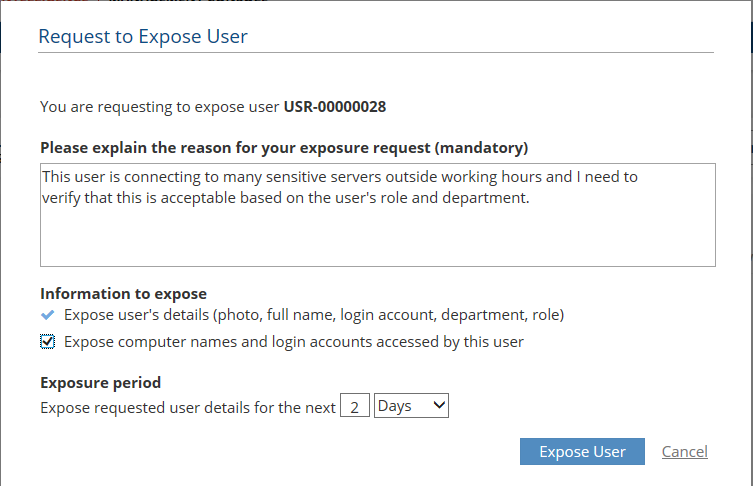Toggle the Expose computer names checkbox
The image size is (753, 486).
(48, 342)
